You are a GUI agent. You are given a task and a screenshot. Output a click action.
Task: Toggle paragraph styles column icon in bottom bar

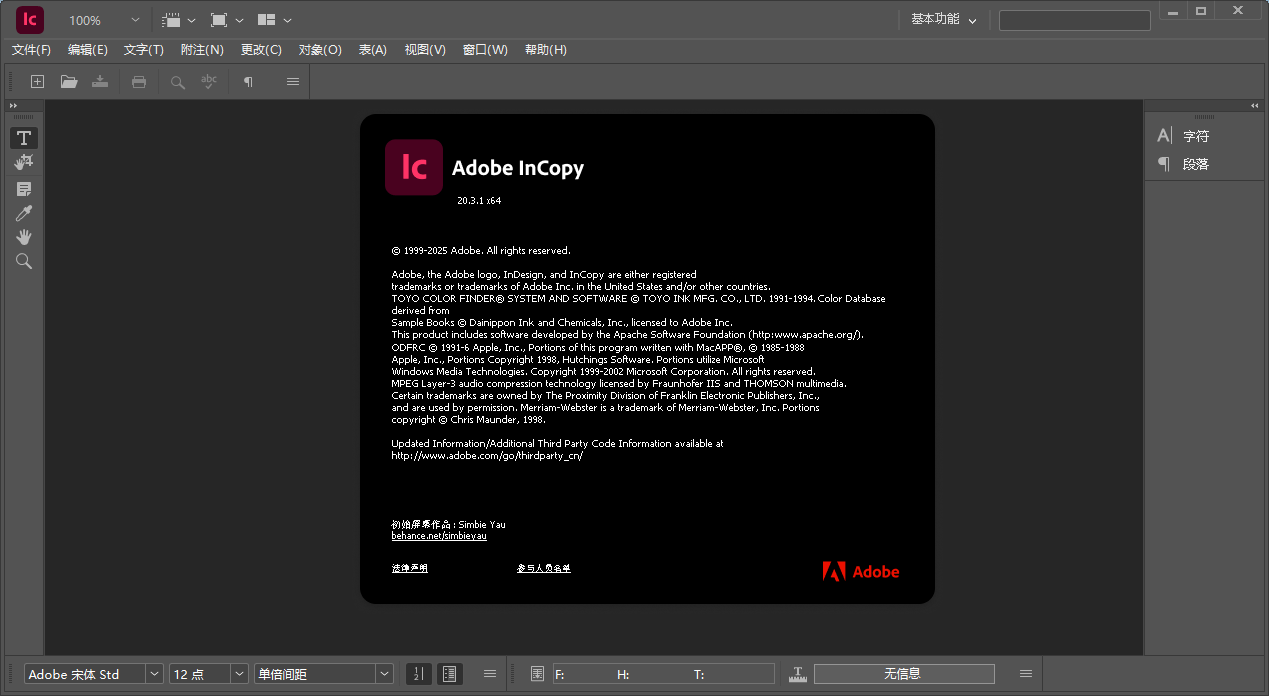coord(450,674)
